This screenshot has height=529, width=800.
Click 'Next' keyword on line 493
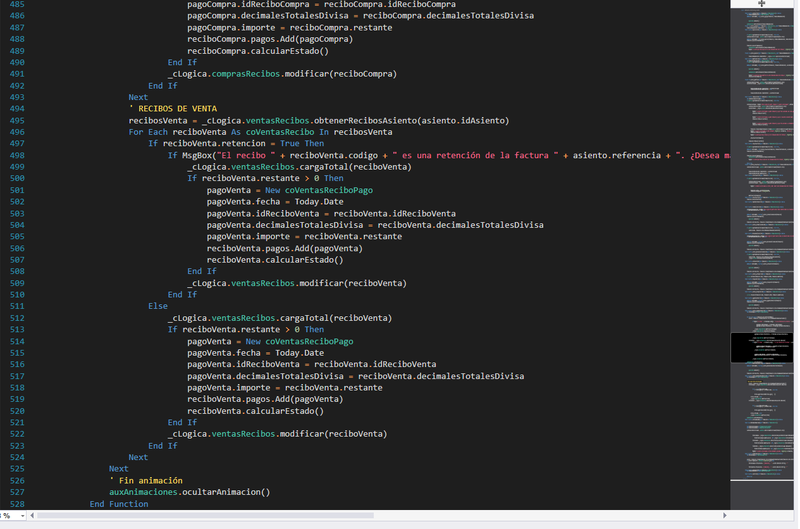(x=138, y=97)
